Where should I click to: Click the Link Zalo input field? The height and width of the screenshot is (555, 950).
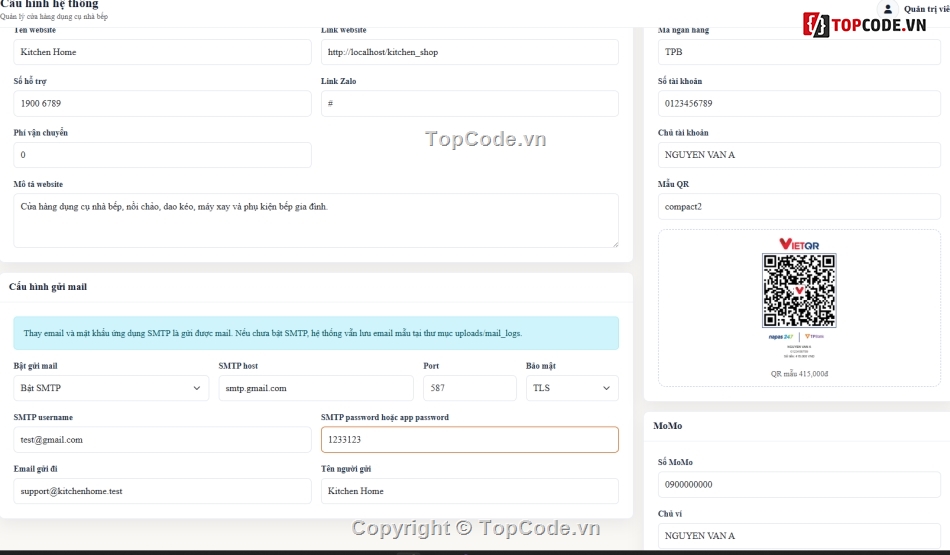point(470,104)
